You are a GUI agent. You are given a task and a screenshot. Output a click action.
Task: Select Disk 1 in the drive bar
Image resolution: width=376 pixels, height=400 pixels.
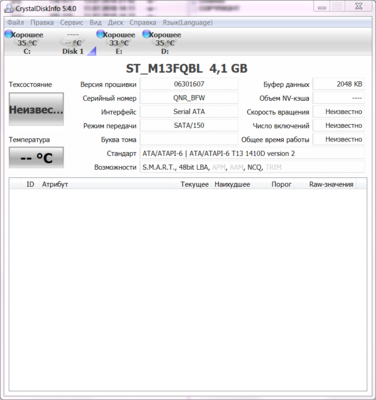tap(74, 43)
